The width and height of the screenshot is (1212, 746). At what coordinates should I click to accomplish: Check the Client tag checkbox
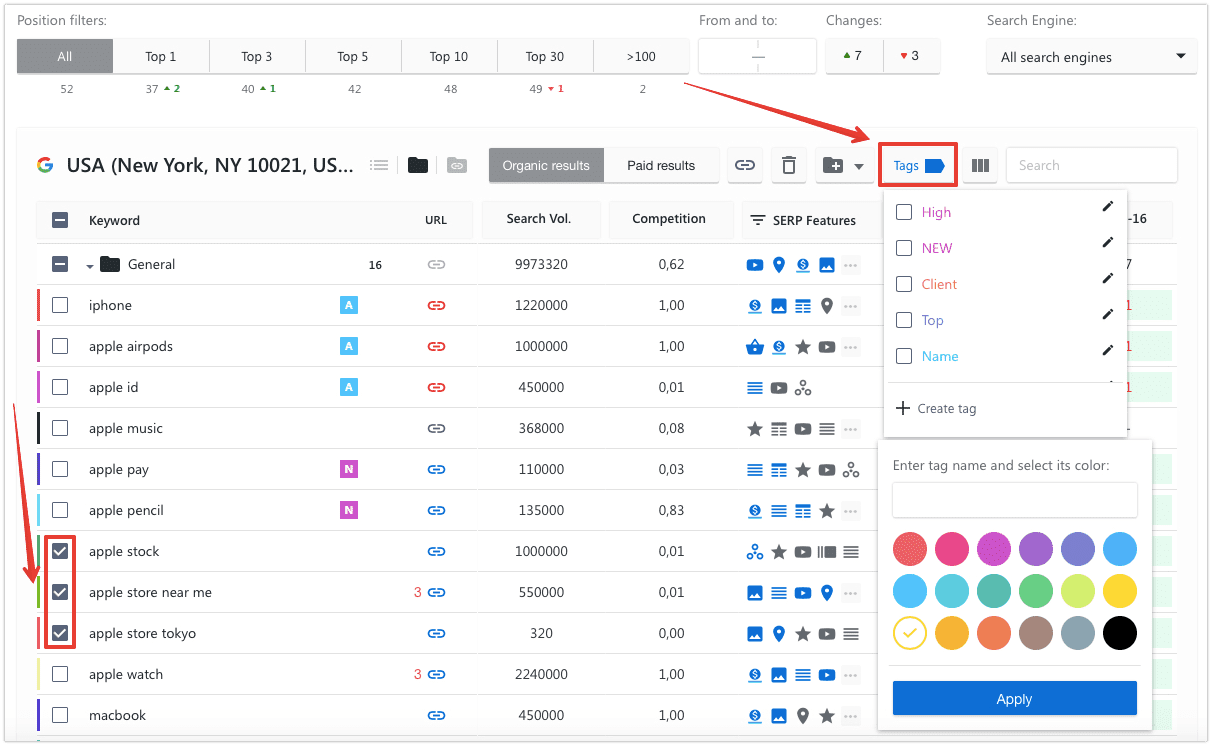(904, 284)
